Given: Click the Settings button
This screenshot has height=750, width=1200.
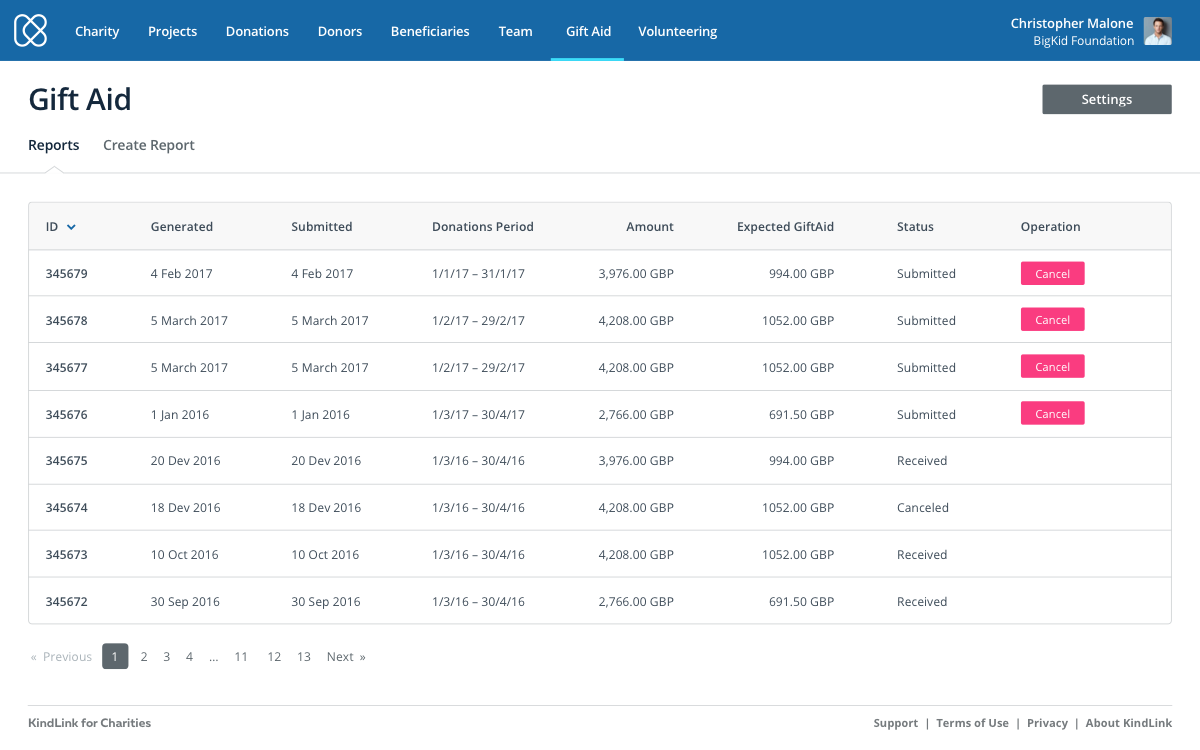Looking at the screenshot, I should 1106,99.
